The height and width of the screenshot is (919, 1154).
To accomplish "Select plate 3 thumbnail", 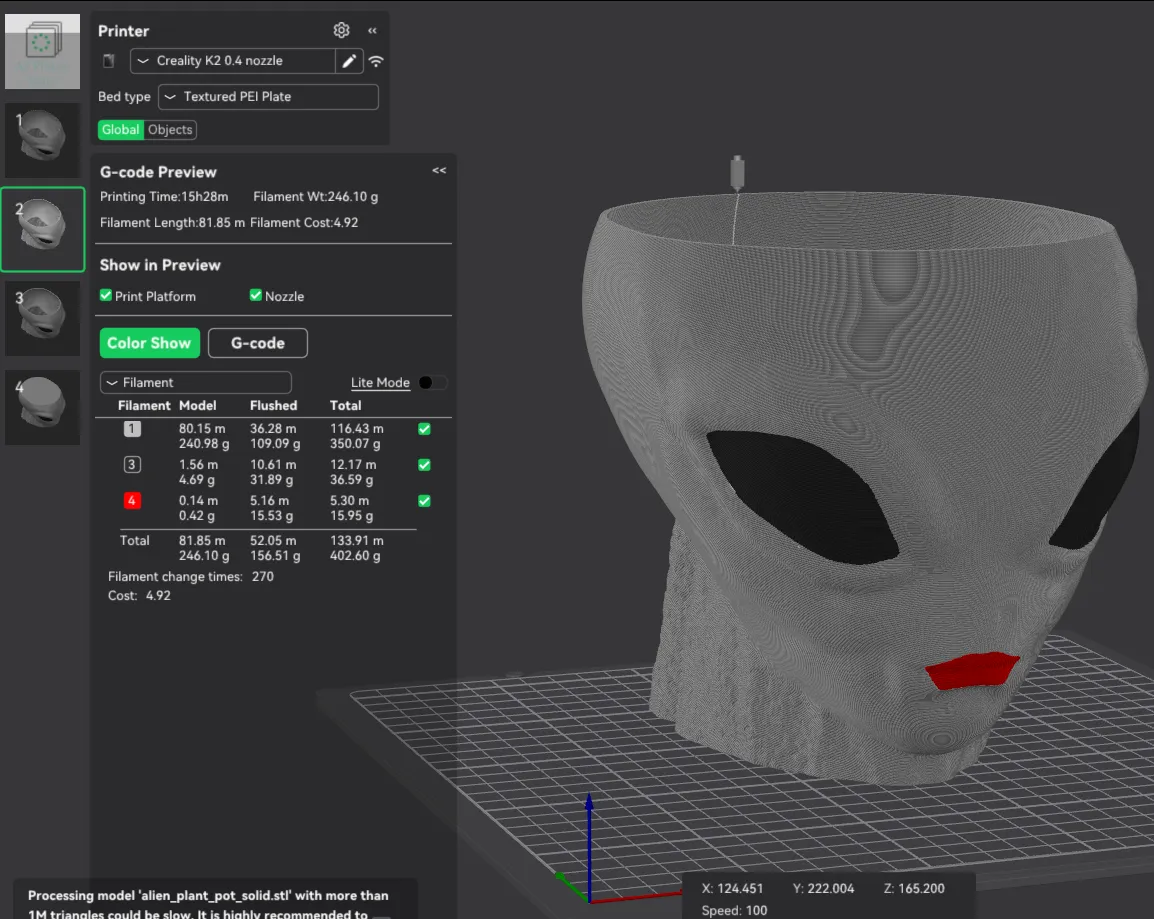I will click(43, 318).
